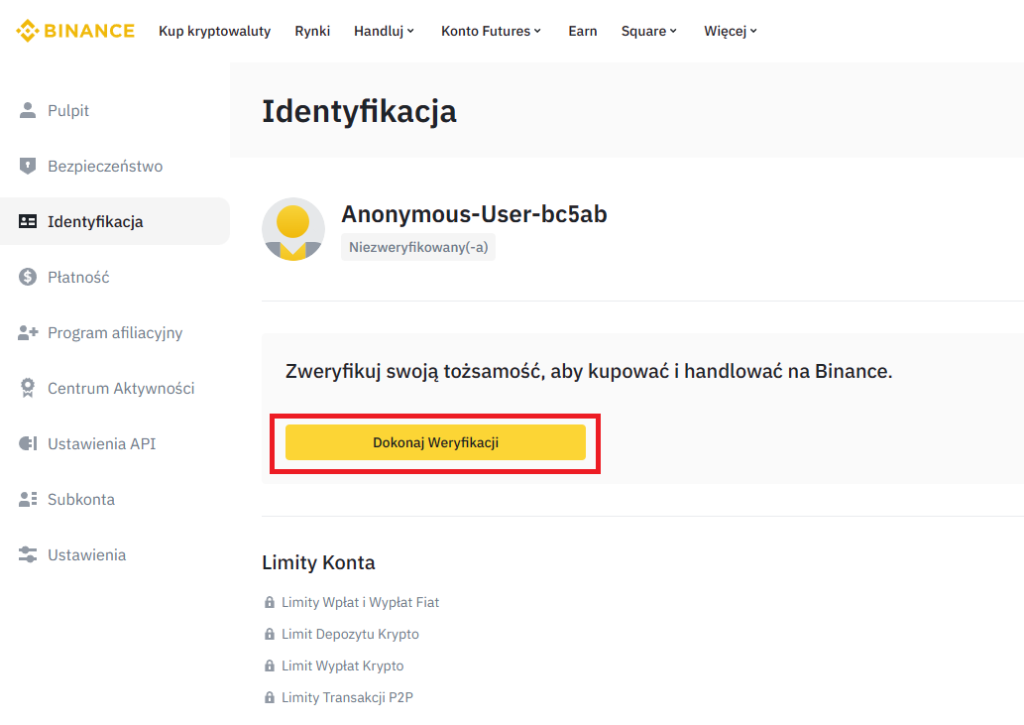Click the Subkonta users icon
The image size is (1024, 725).
27,499
